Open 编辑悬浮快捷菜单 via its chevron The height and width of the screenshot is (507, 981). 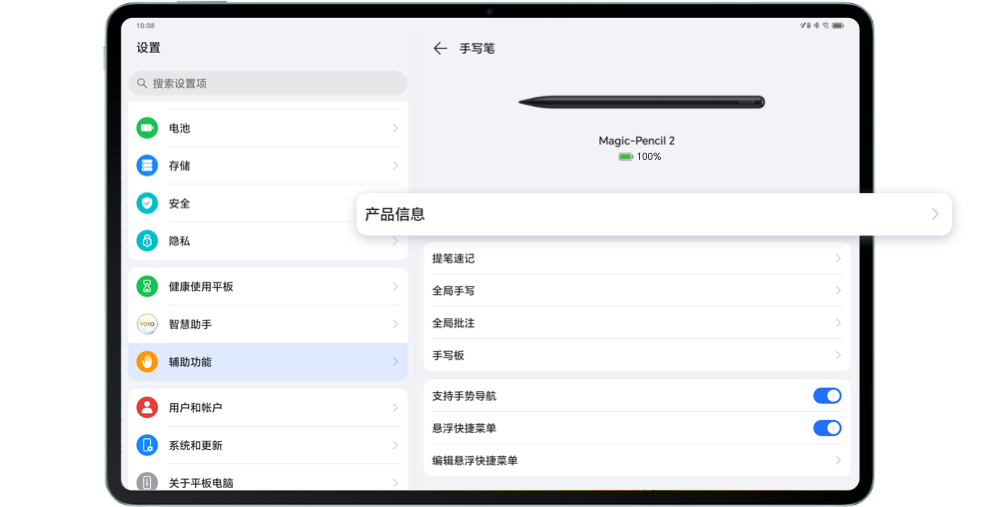pos(838,461)
